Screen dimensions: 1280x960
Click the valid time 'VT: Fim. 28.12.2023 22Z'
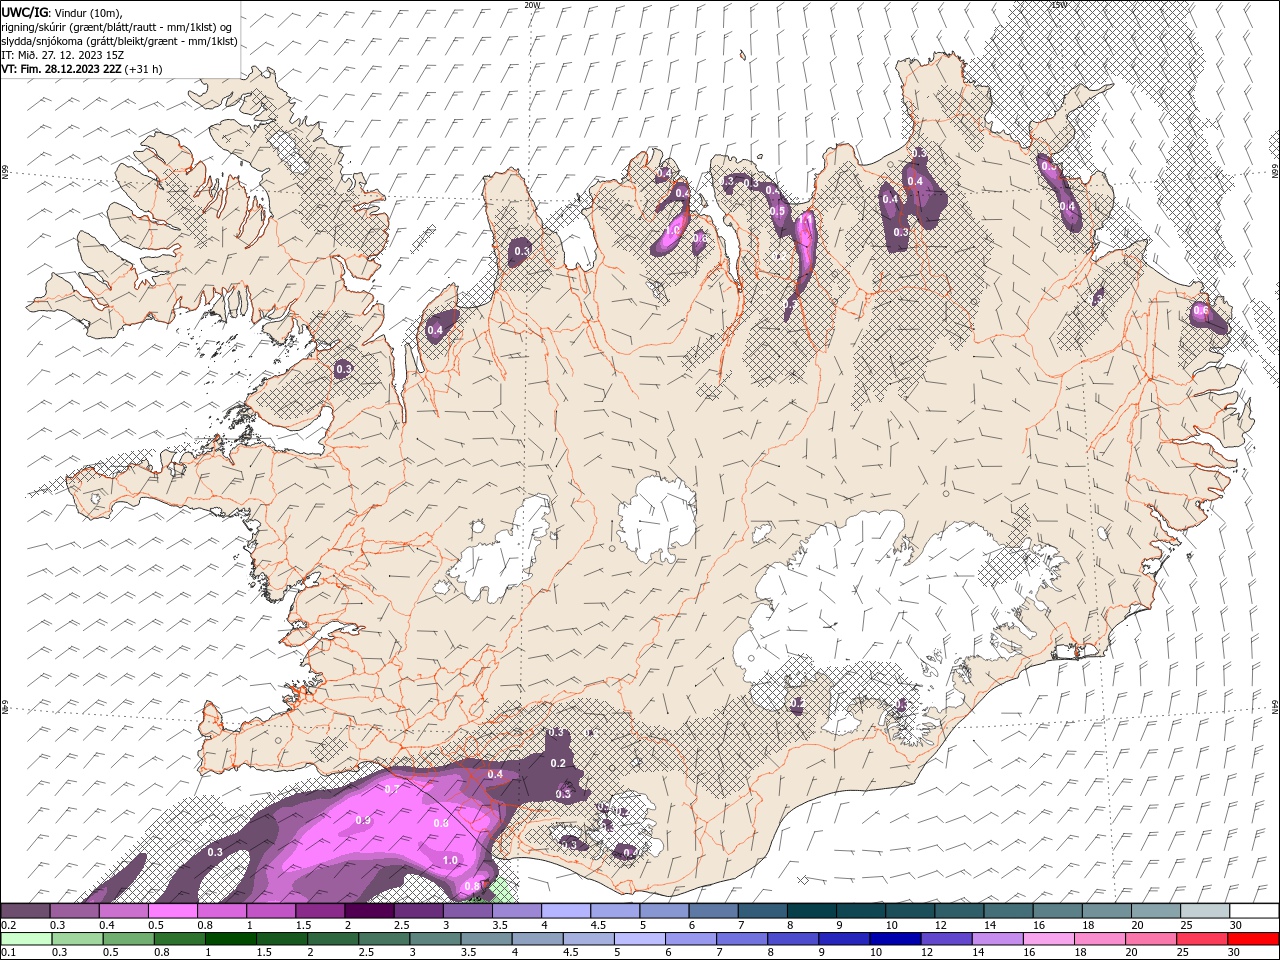tap(62, 69)
